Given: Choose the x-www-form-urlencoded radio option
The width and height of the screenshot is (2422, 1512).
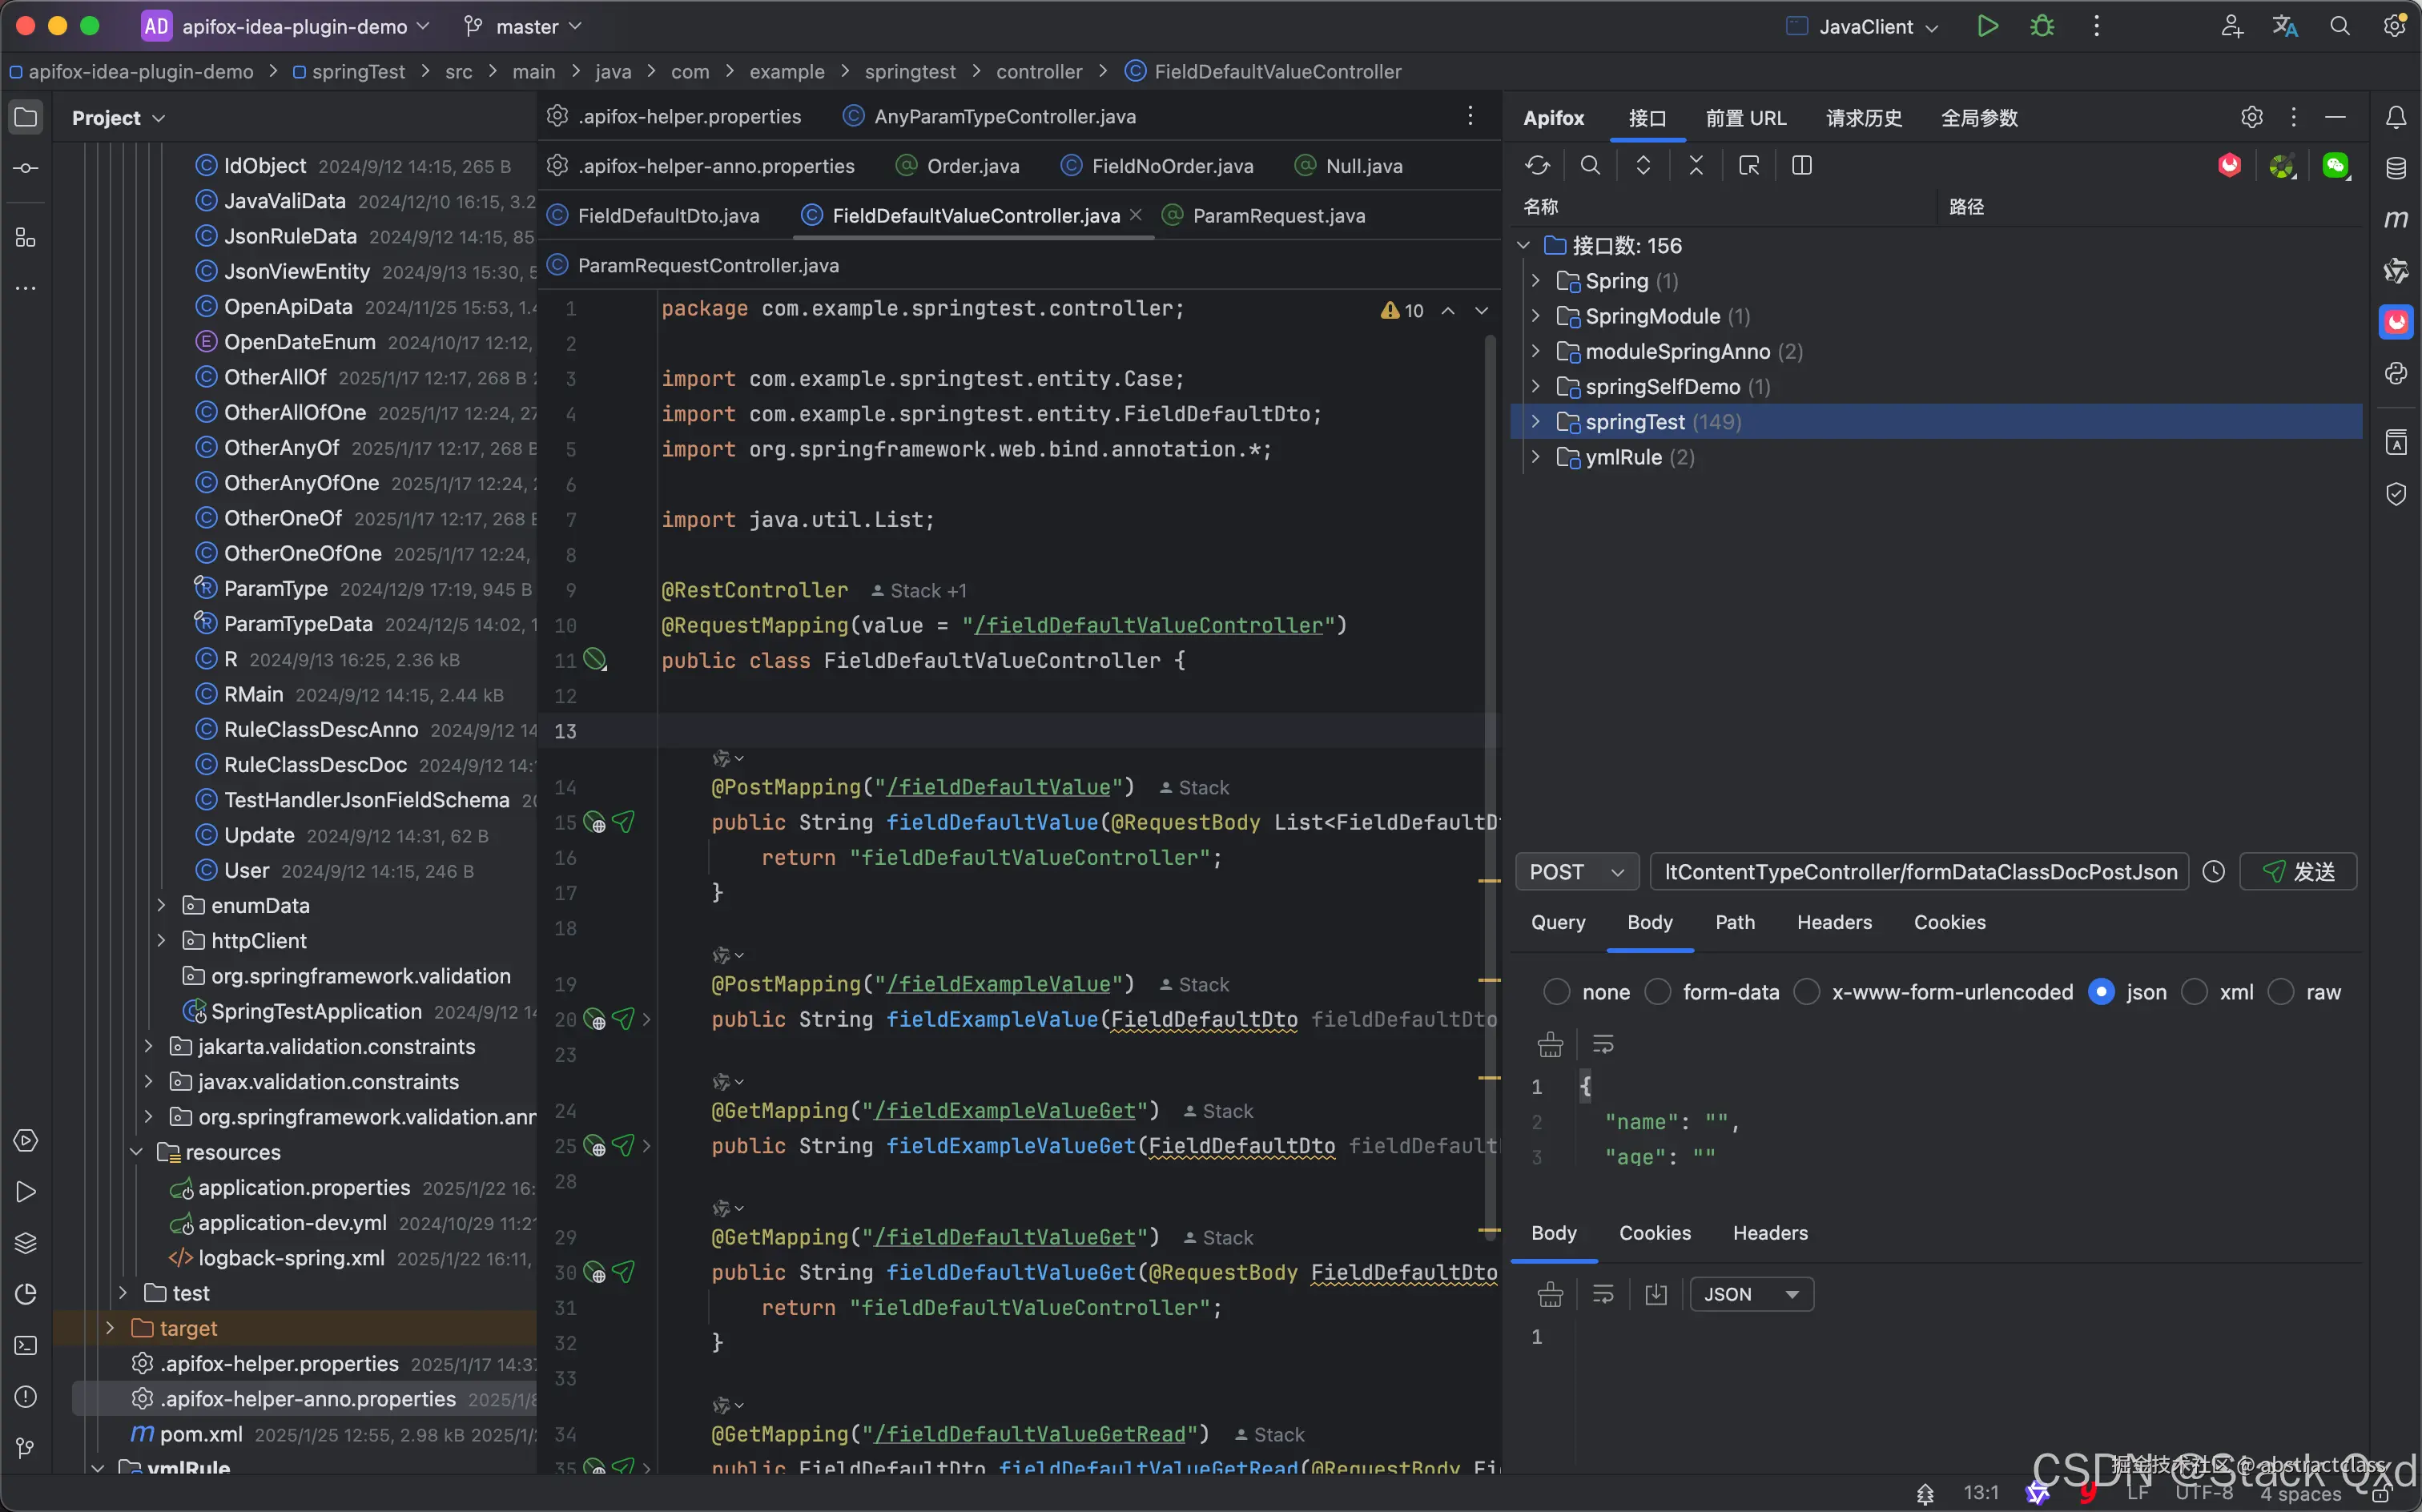Looking at the screenshot, I should pyautogui.click(x=1807, y=992).
